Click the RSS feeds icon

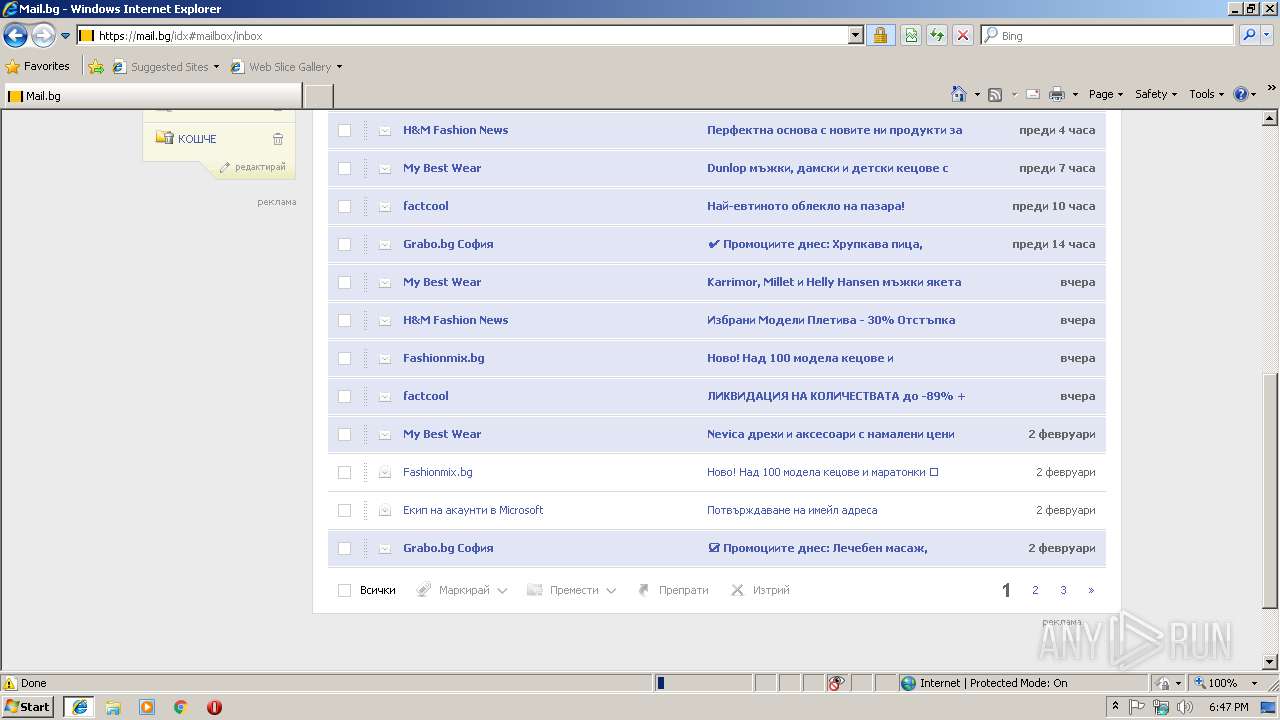[x=995, y=94]
